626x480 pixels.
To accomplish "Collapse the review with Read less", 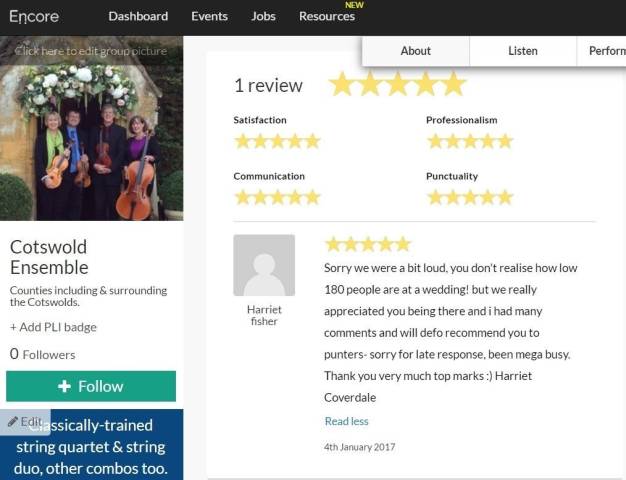I will 347,421.
